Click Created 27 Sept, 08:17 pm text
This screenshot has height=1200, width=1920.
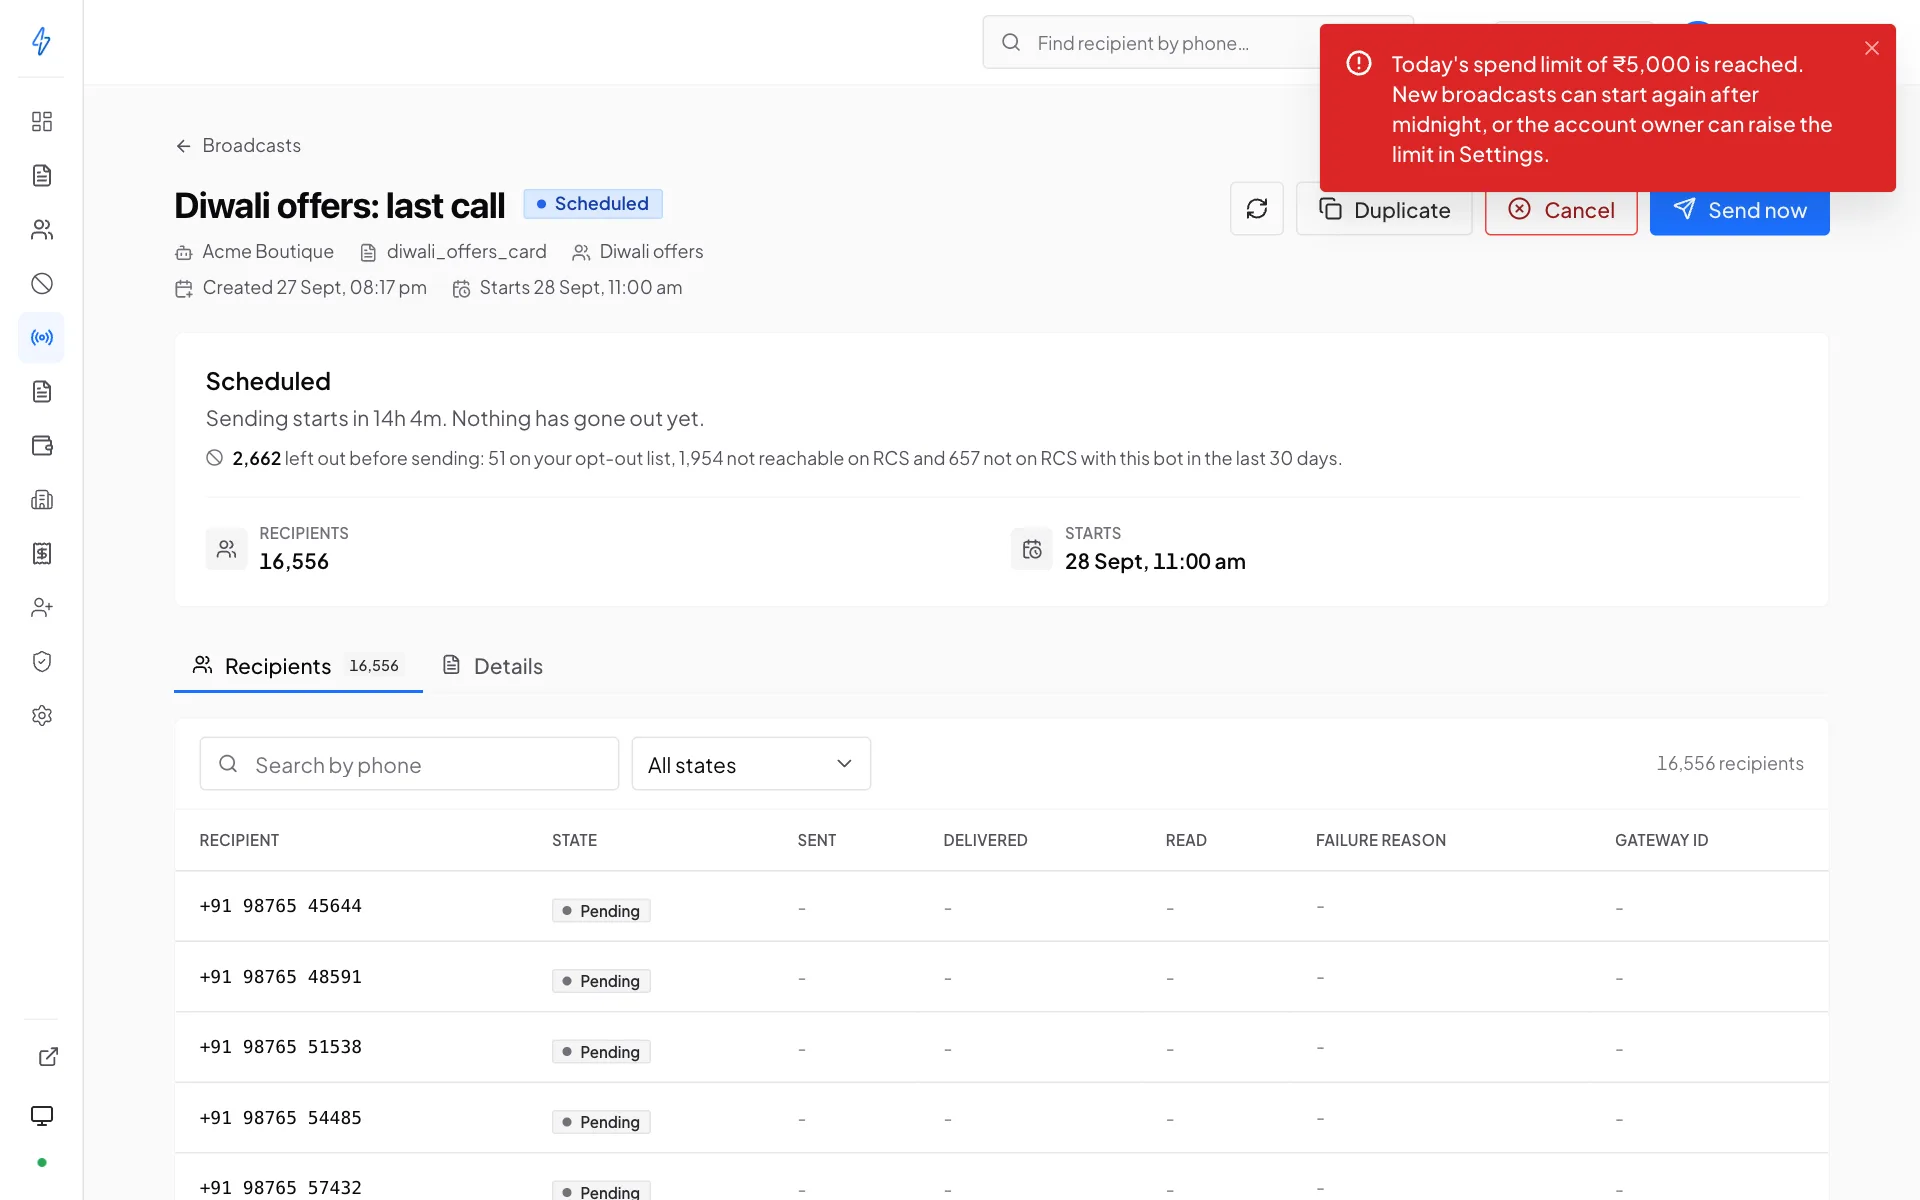pyautogui.click(x=314, y=288)
